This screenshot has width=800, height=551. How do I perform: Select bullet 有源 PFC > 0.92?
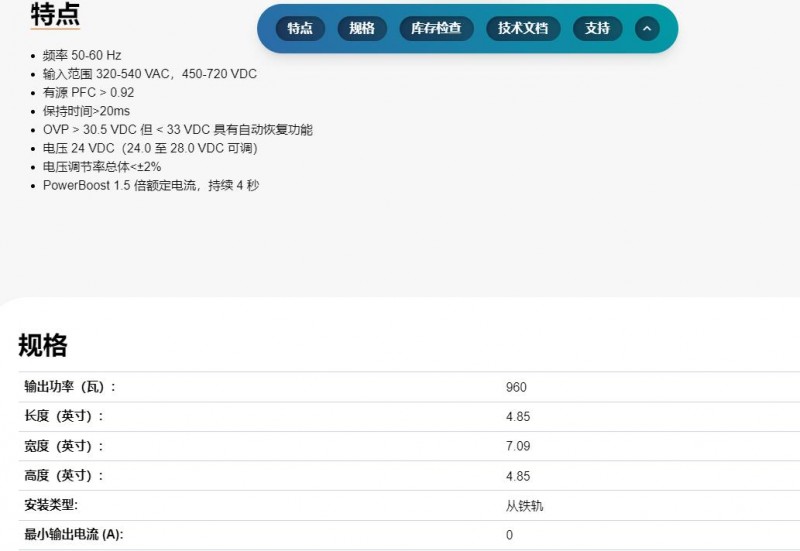[x=88, y=92]
